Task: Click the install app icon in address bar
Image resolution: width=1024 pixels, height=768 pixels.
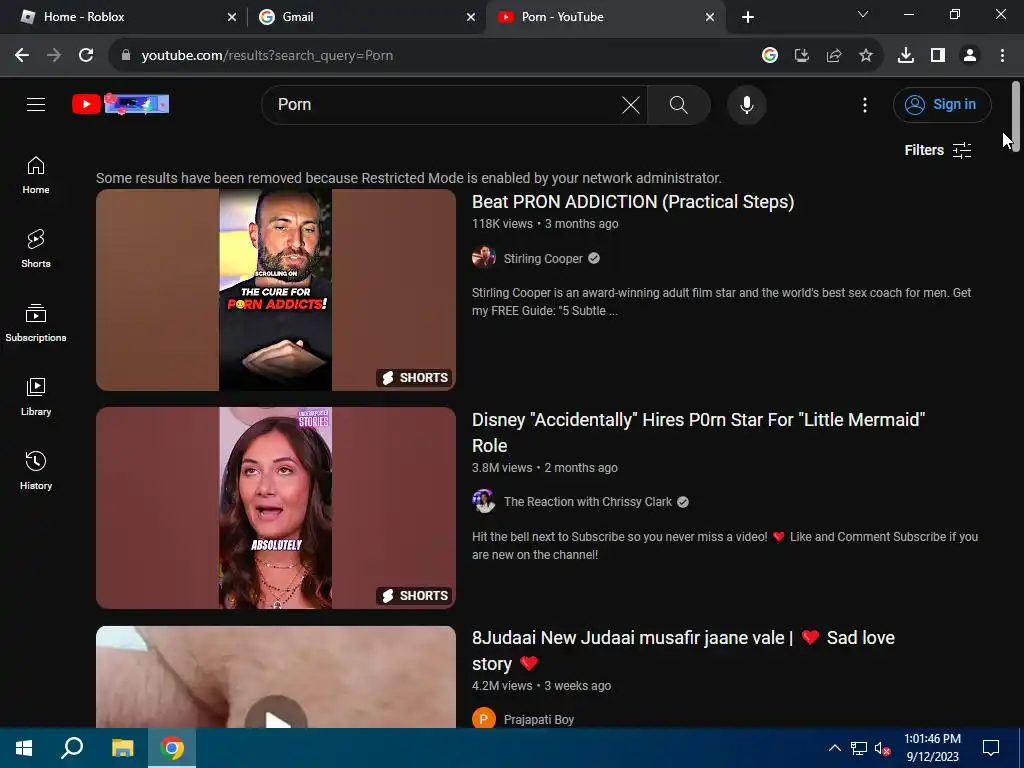Action: [802, 56]
